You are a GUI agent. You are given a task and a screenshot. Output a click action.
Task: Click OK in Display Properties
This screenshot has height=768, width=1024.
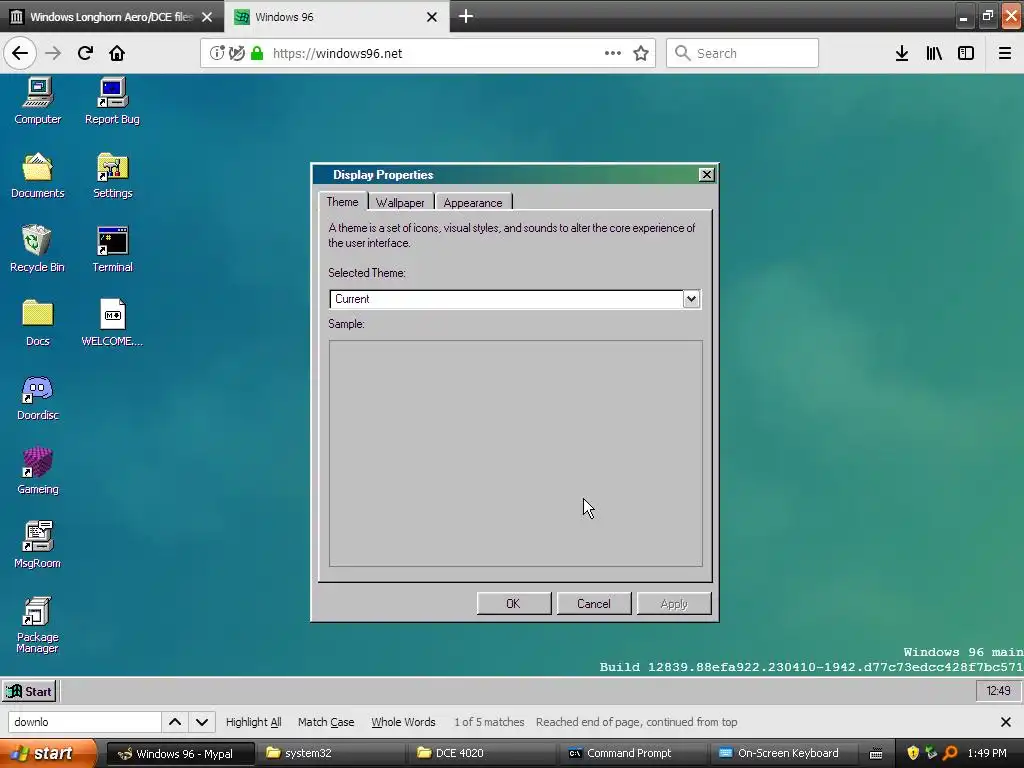tap(513, 603)
